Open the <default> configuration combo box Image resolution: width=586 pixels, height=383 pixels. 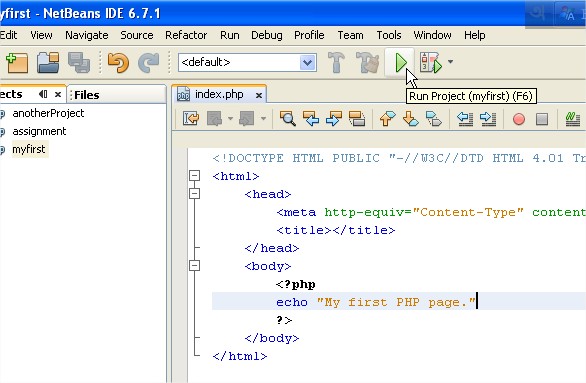[x=247, y=62]
